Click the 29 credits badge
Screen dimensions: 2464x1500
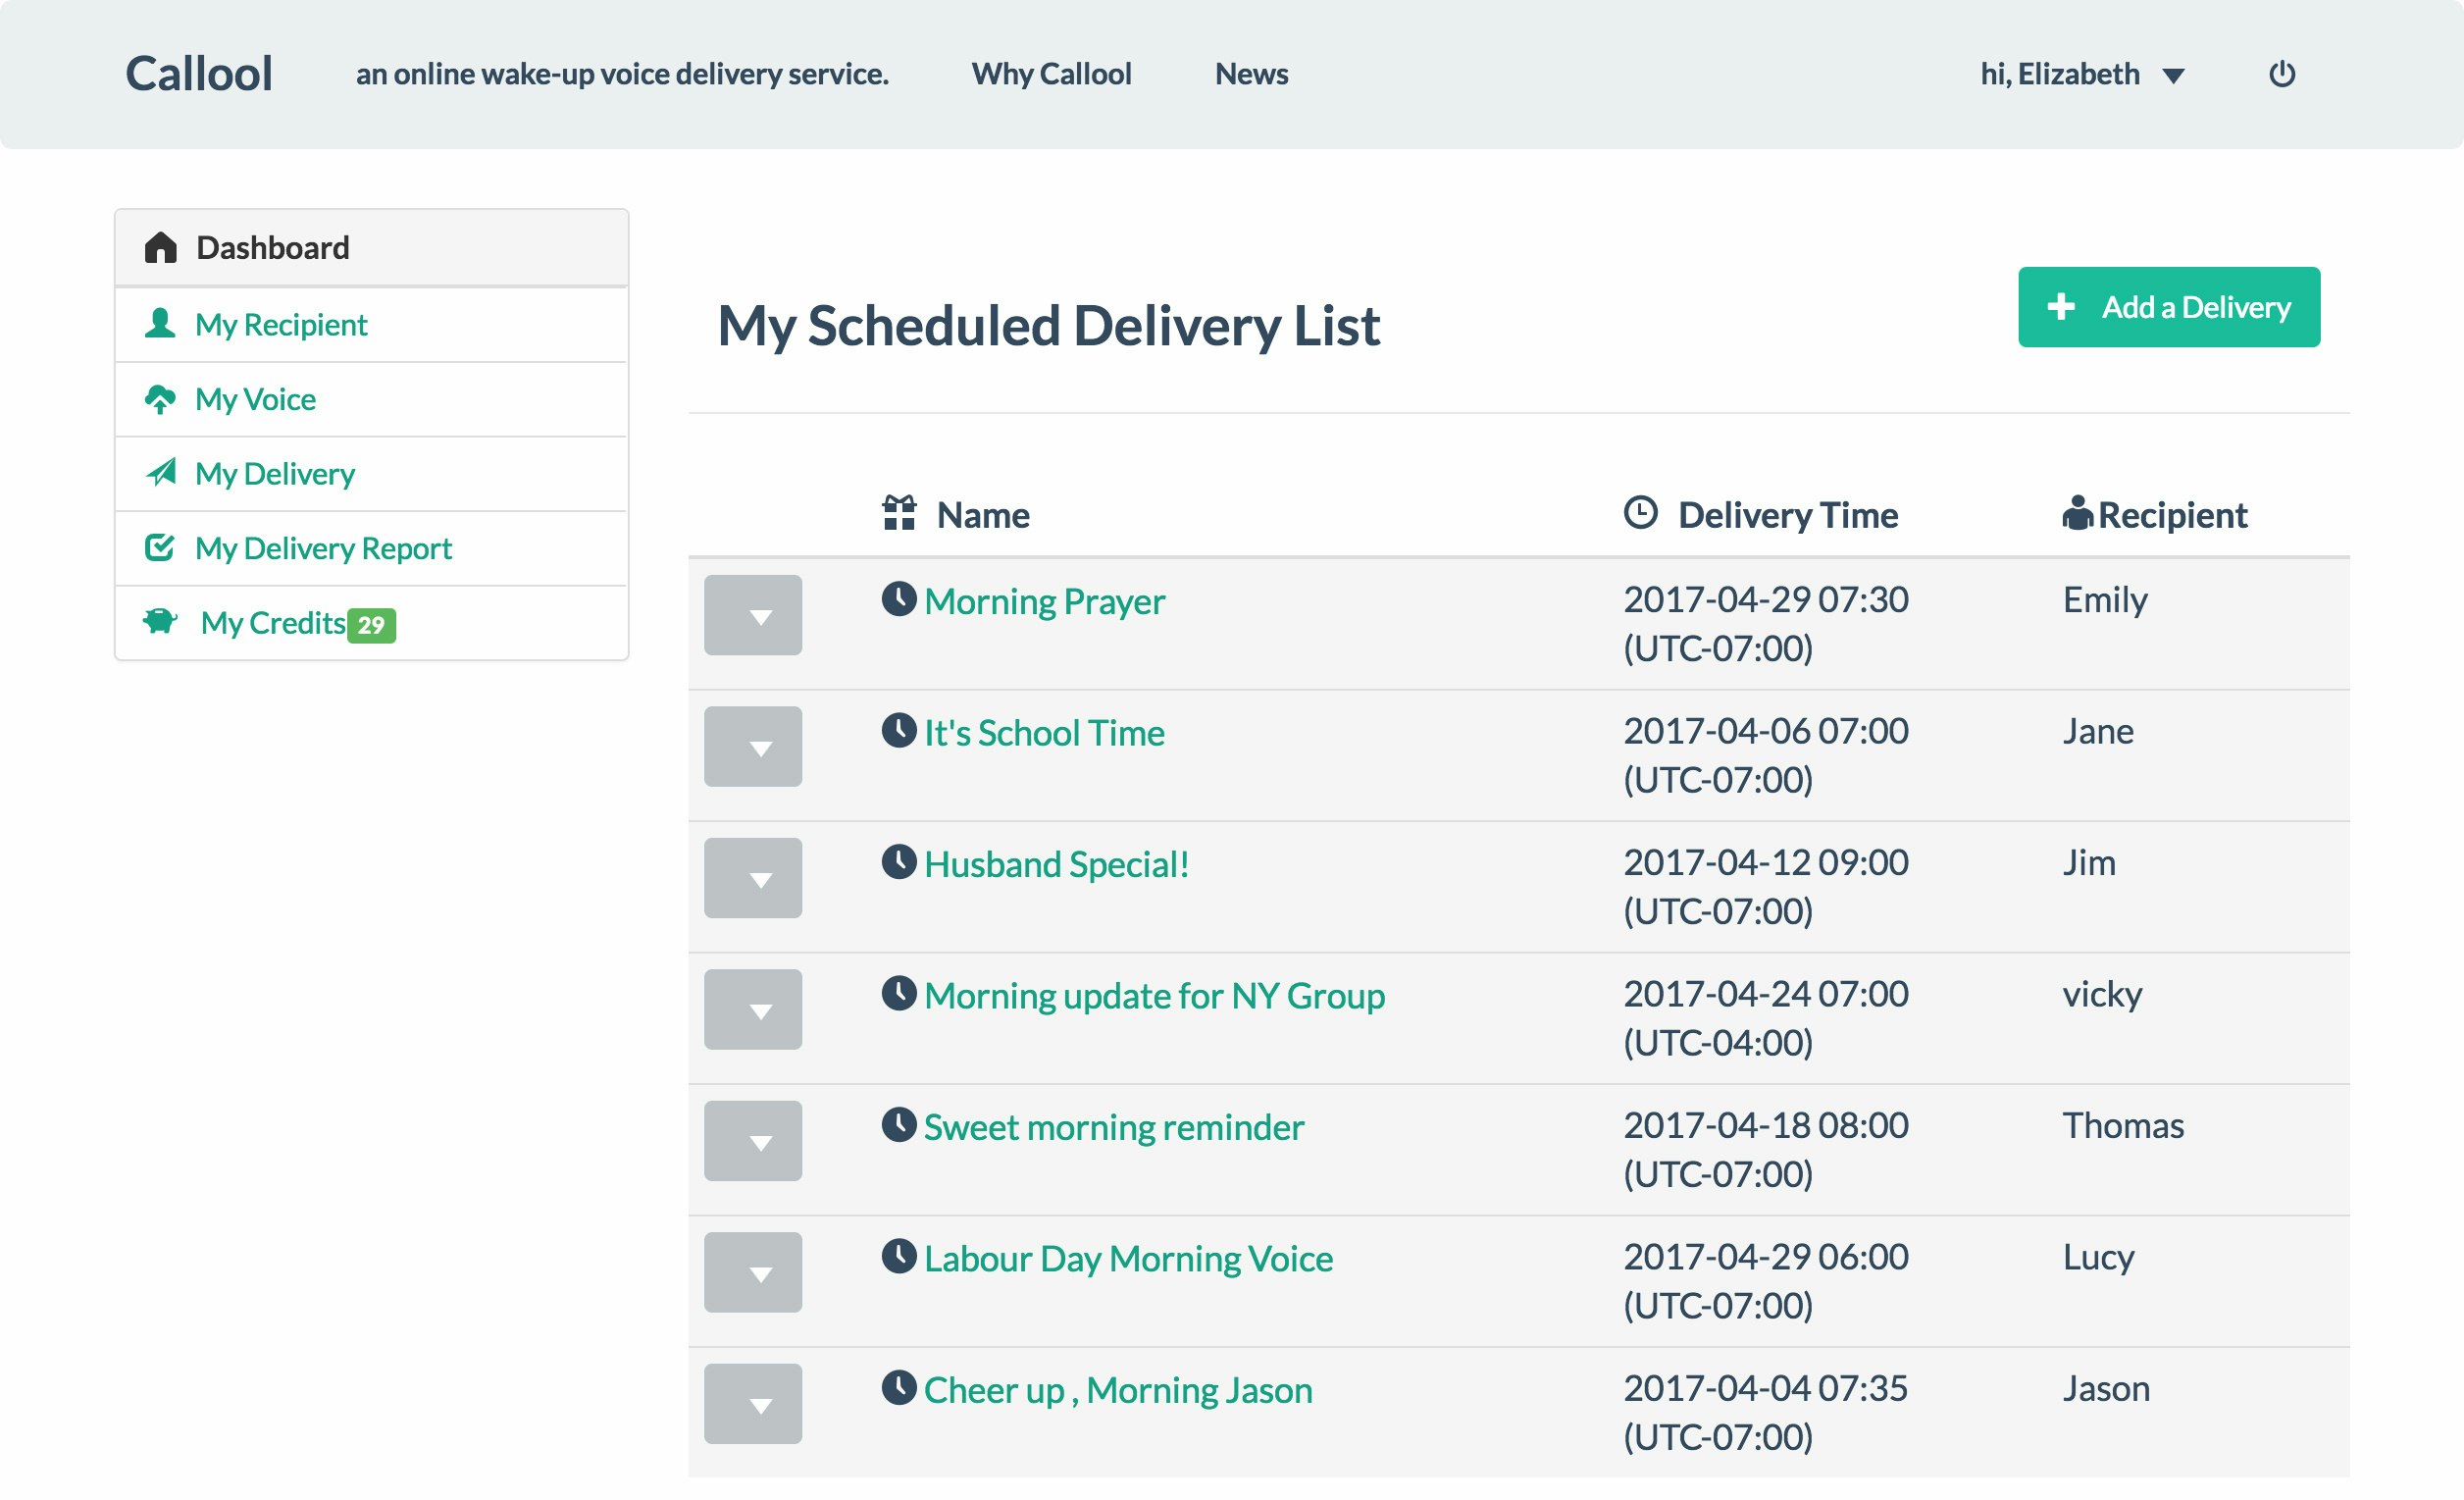(371, 625)
